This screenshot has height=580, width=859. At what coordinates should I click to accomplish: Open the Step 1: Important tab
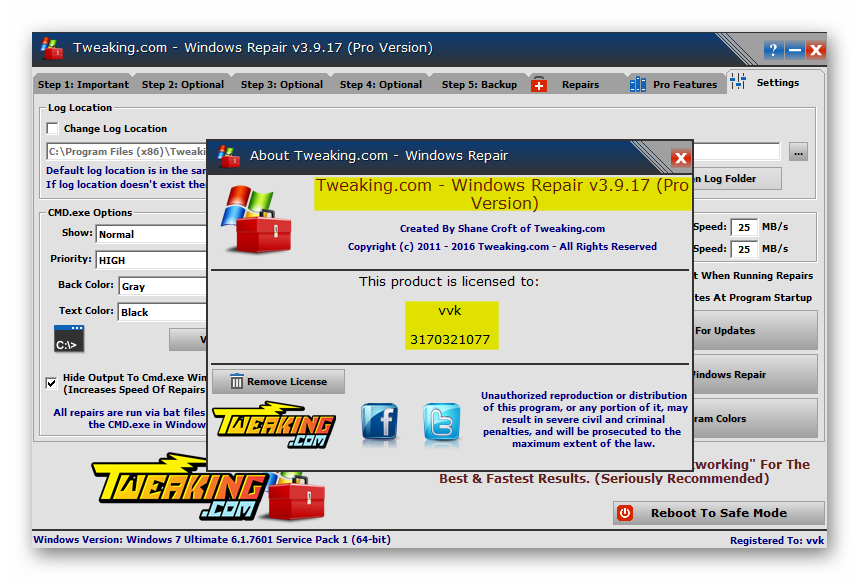[83, 84]
